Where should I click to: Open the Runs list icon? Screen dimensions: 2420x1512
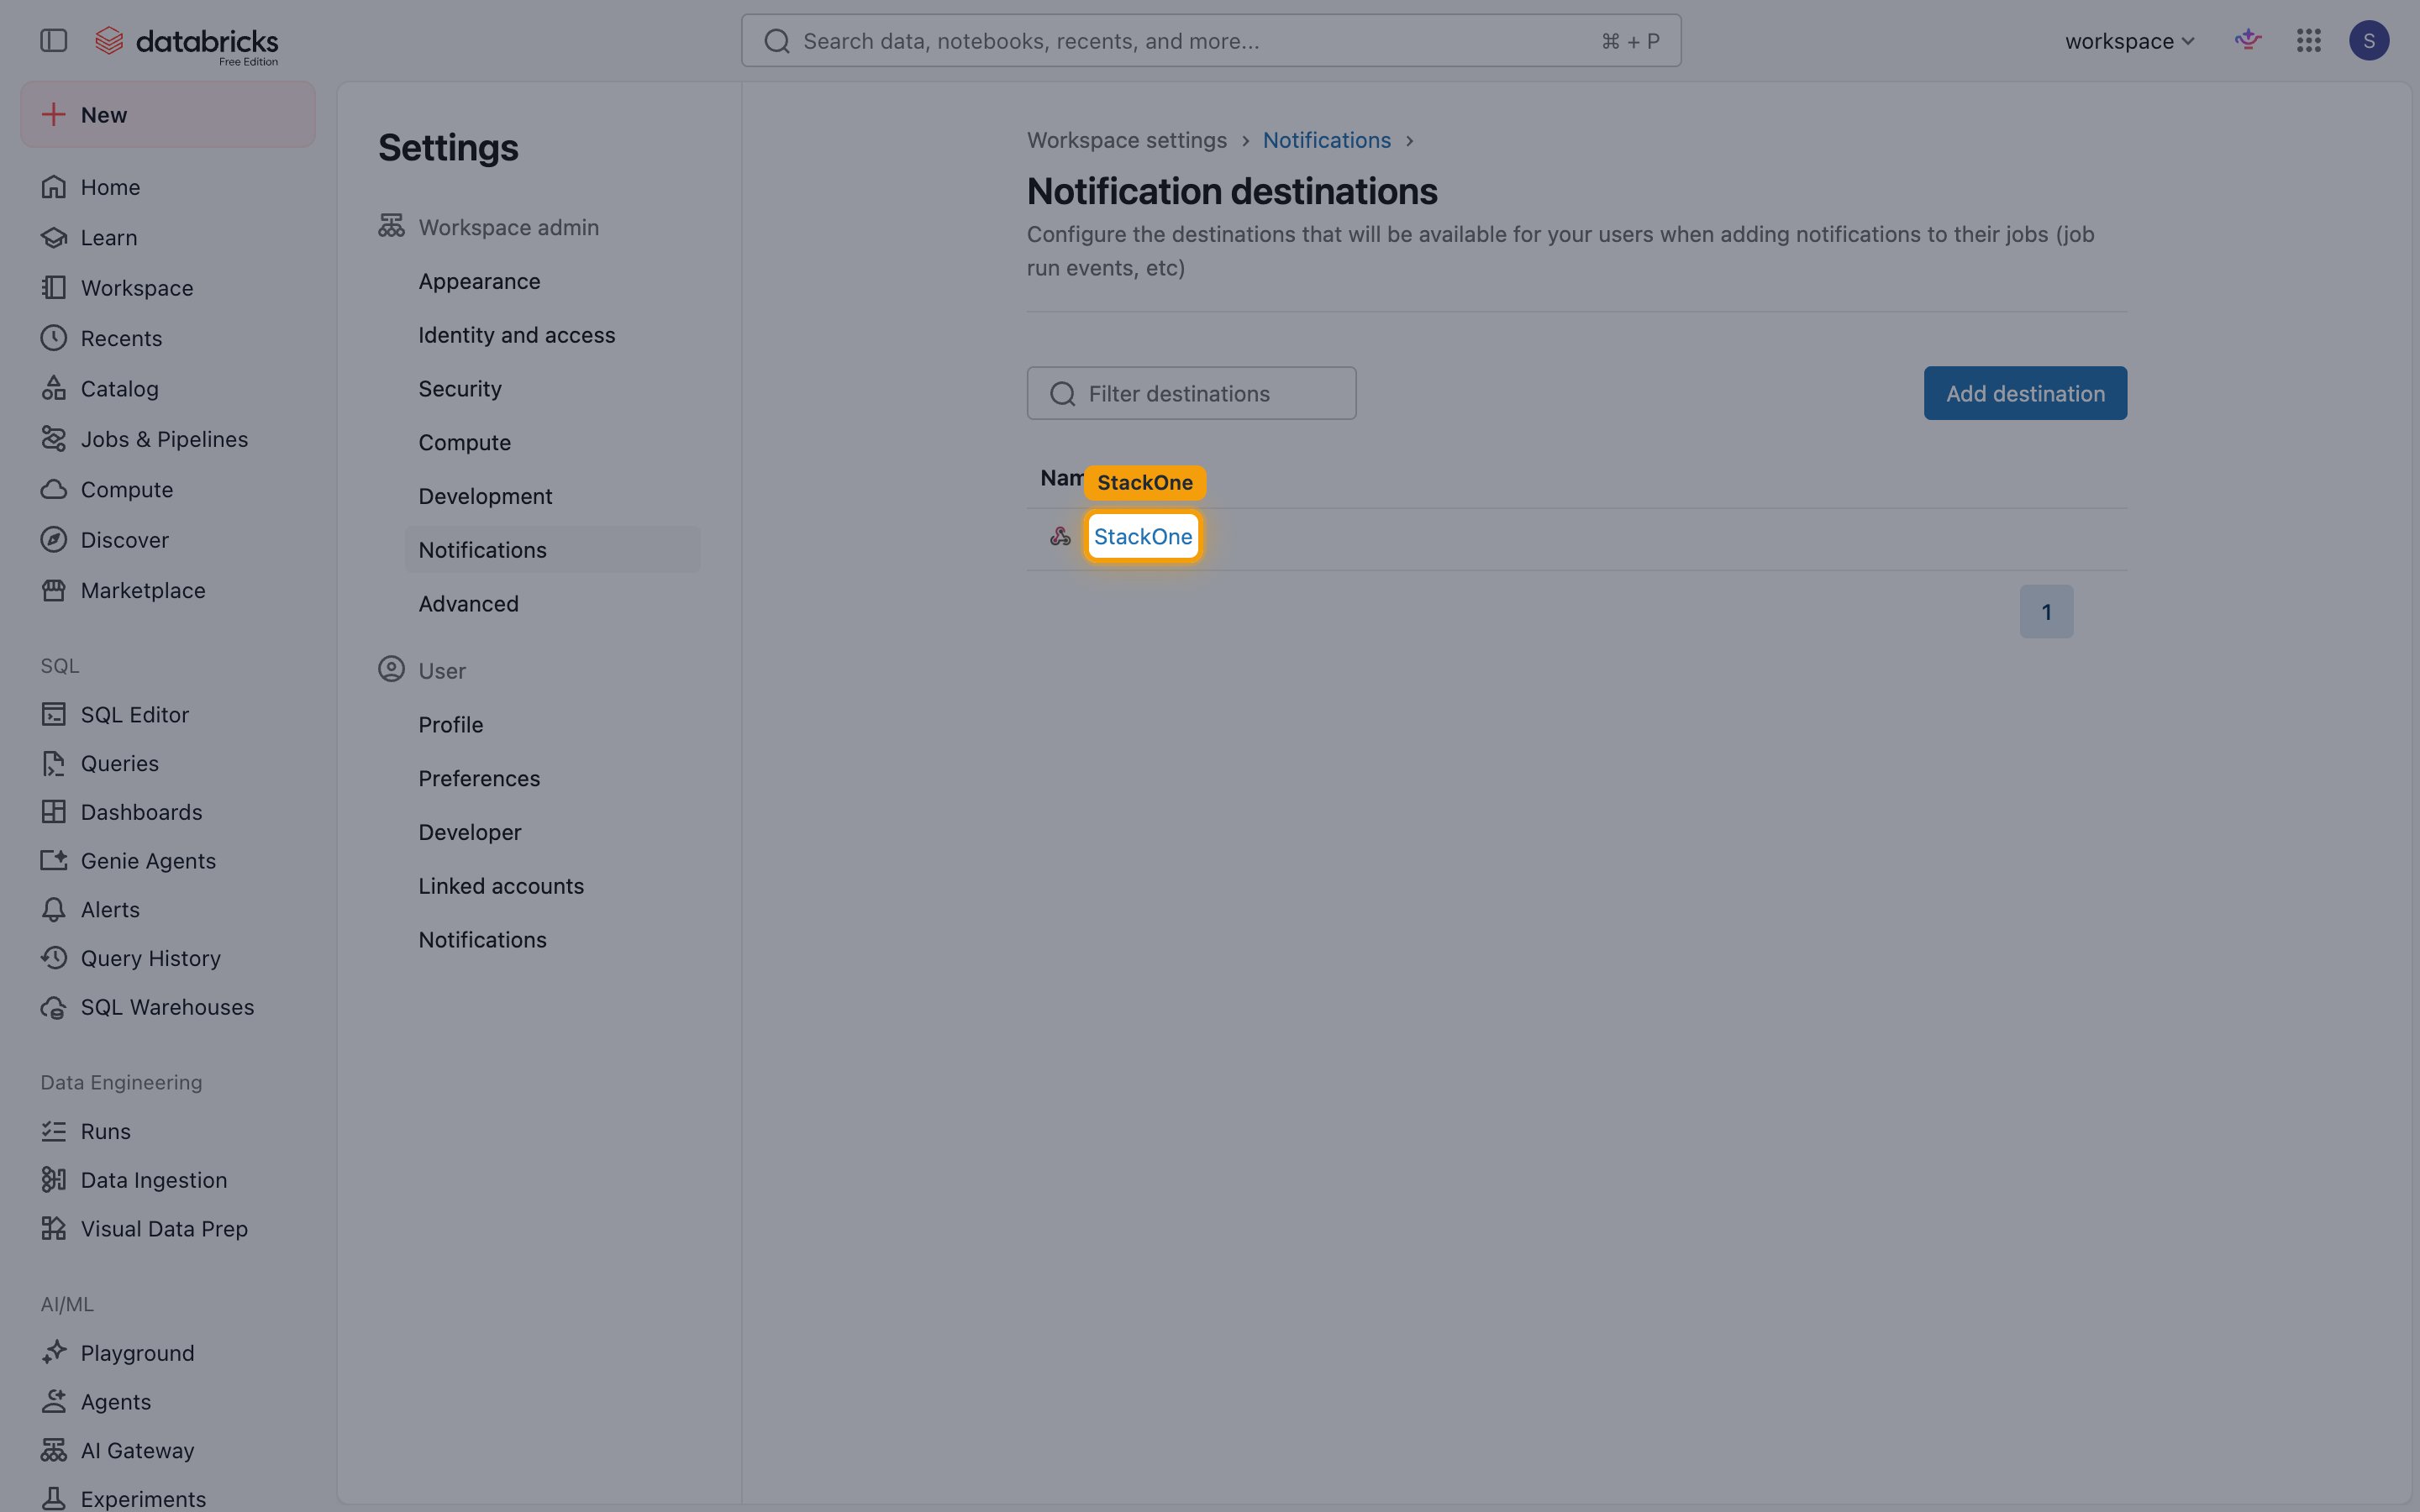[x=54, y=1131]
